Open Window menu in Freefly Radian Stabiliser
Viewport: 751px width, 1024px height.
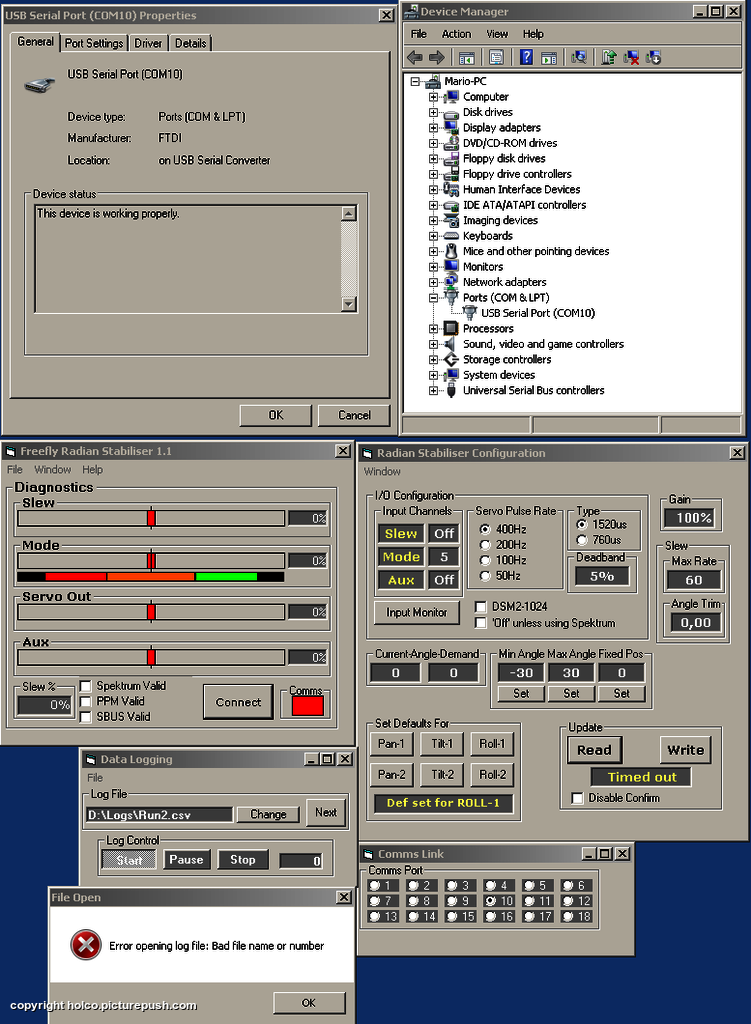click(52, 470)
